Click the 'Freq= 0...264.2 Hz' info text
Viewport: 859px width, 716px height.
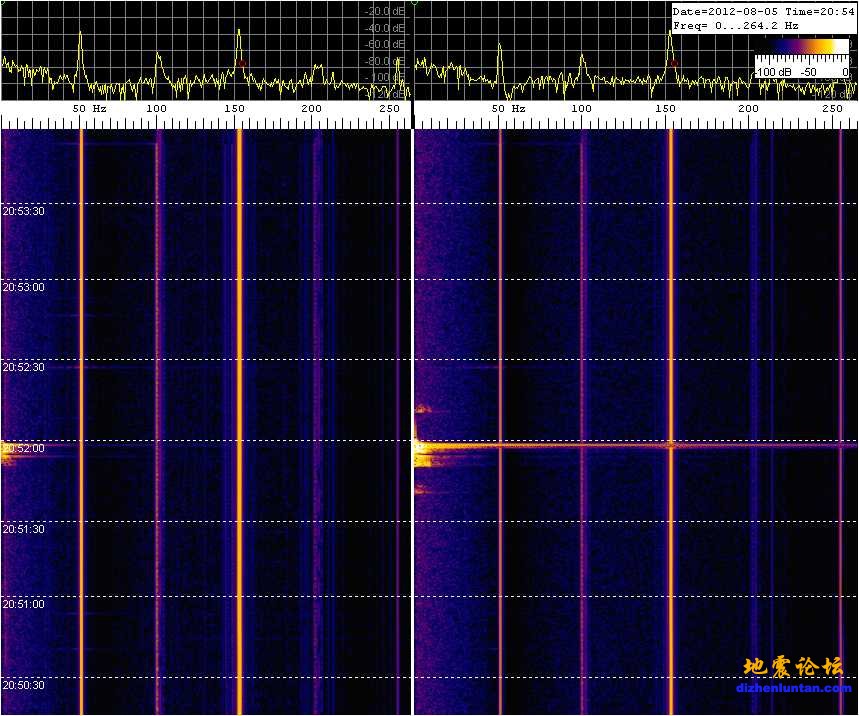pos(736,26)
